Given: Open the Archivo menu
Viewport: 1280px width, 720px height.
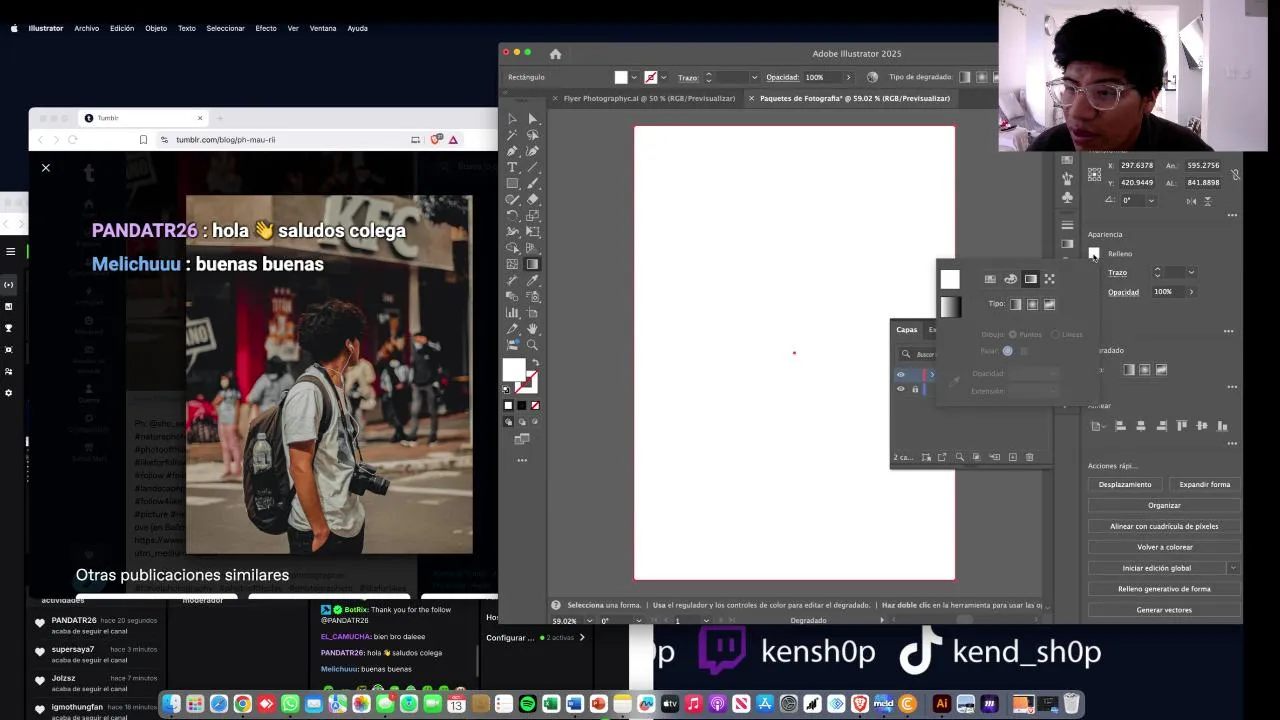Looking at the screenshot, I should [86, 28].
